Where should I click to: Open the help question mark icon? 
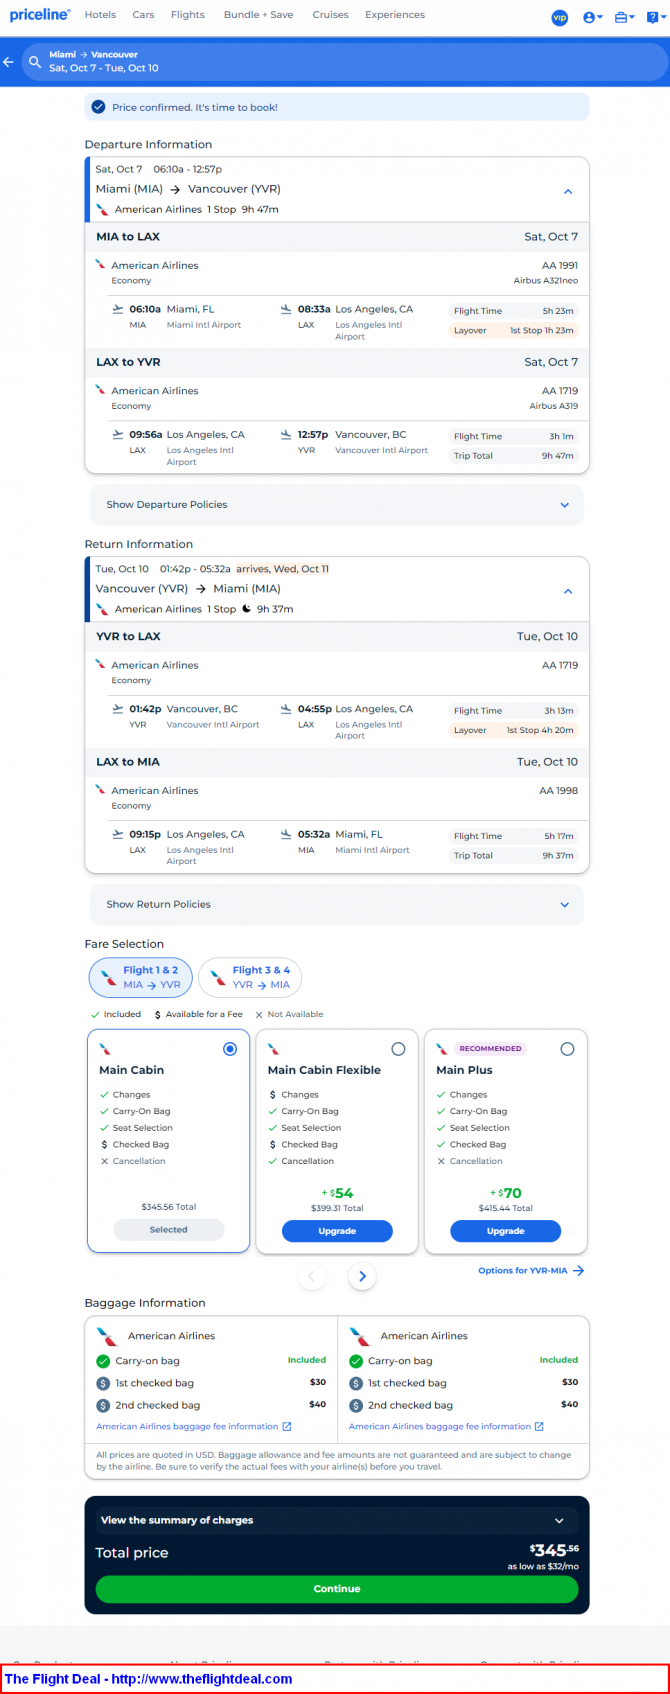click(x=654, y=17)
